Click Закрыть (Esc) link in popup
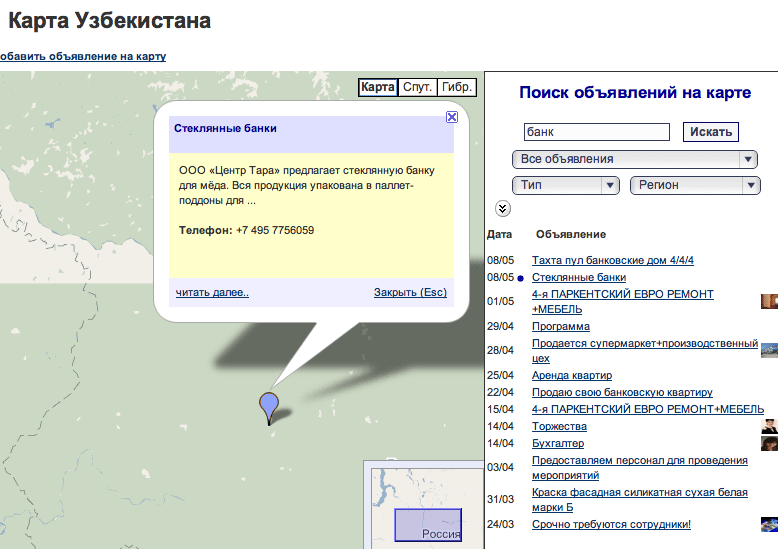This screenshot has width=778, height=549. pos(410,293)
